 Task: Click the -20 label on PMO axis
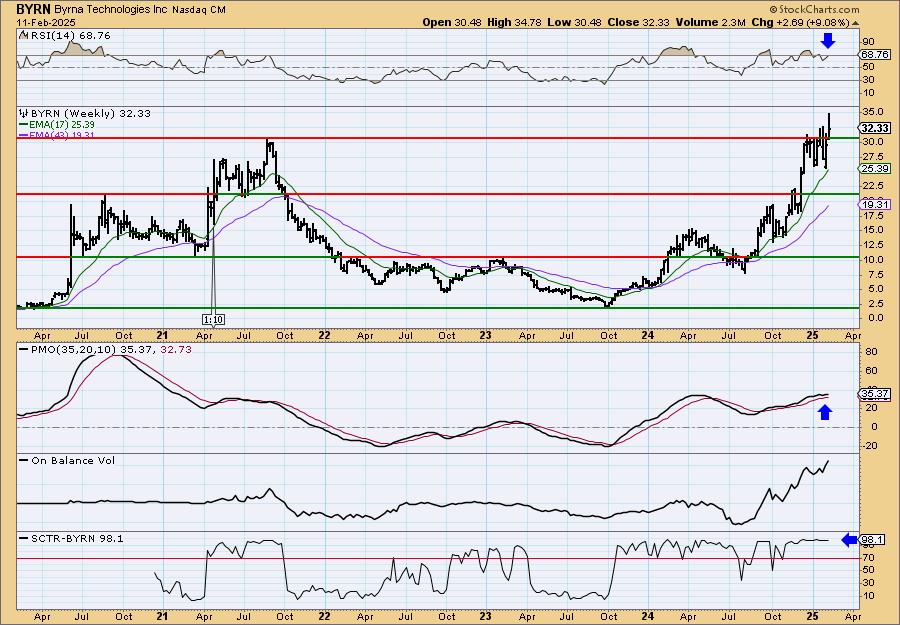pos(868,445)
